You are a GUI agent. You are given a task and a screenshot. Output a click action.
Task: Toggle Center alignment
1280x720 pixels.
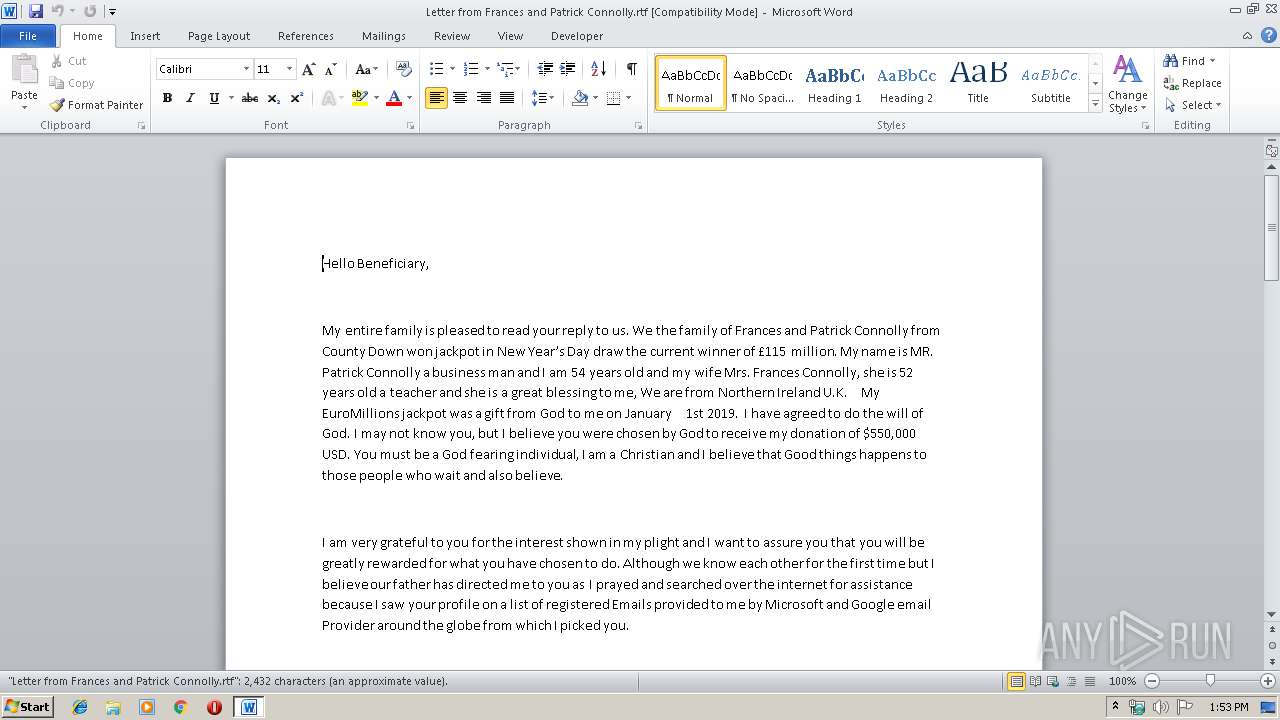(x=460, y=98)
